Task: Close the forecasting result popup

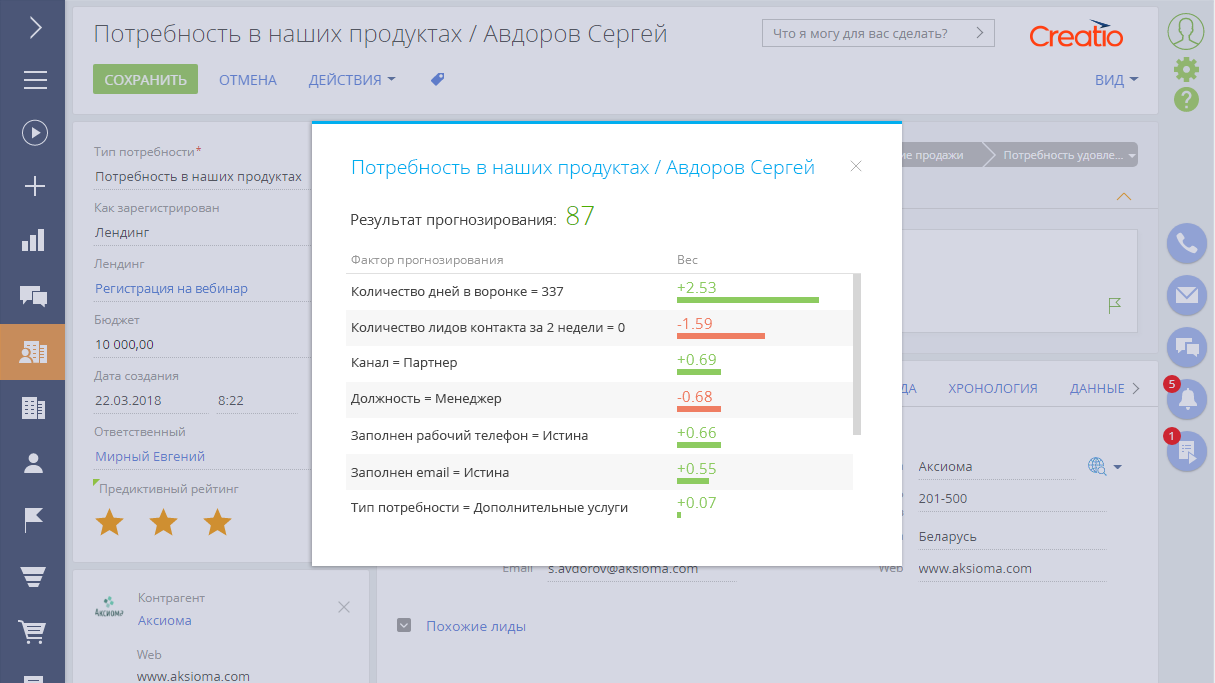Action: (856, 167)
